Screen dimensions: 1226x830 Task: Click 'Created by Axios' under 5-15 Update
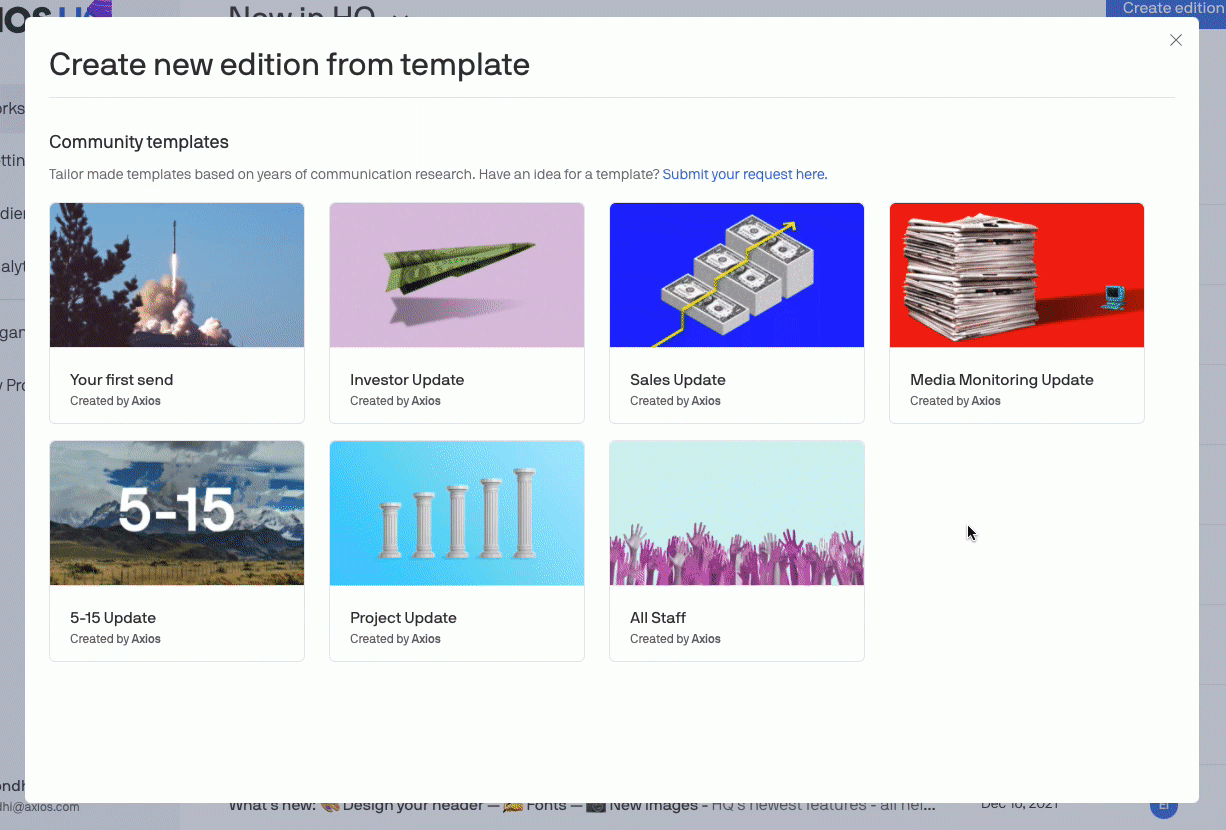(115, 639)
